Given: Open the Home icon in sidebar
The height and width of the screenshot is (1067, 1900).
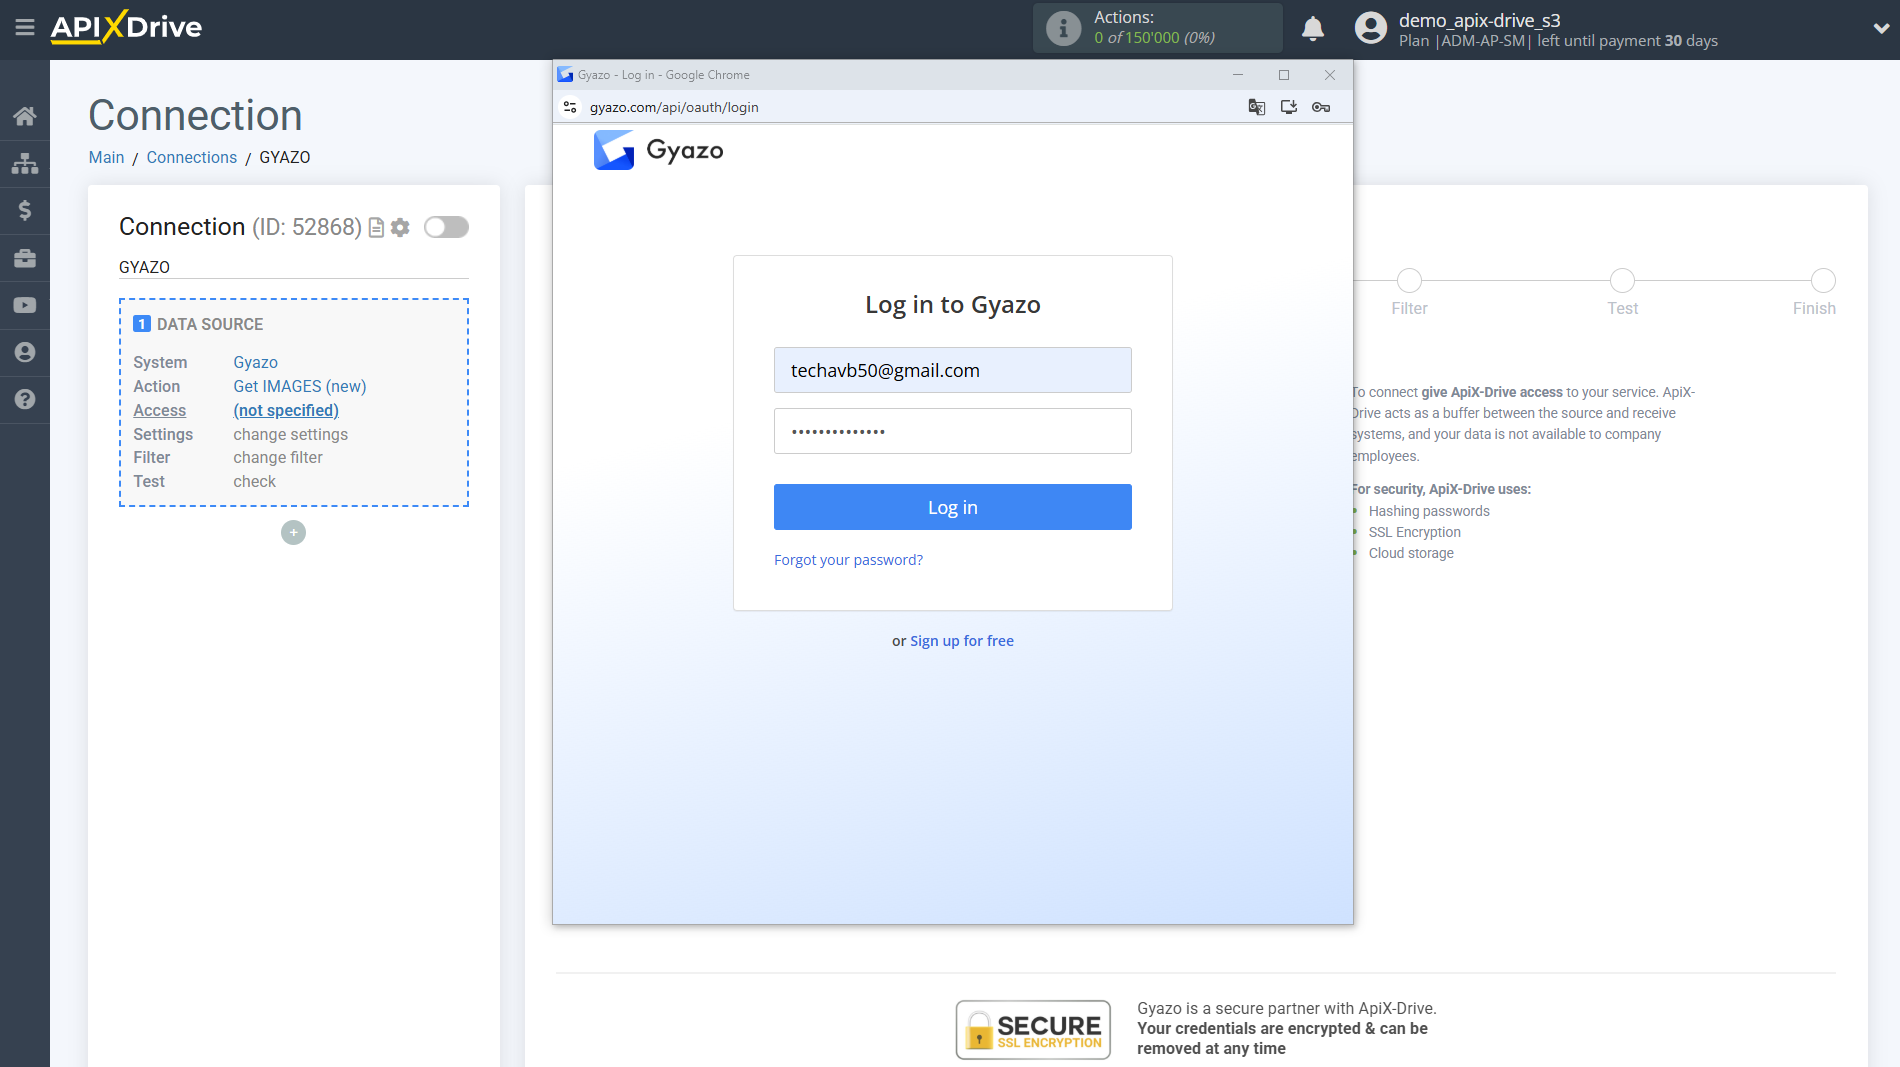Looking at the screenshot, I should pos(25,115).
